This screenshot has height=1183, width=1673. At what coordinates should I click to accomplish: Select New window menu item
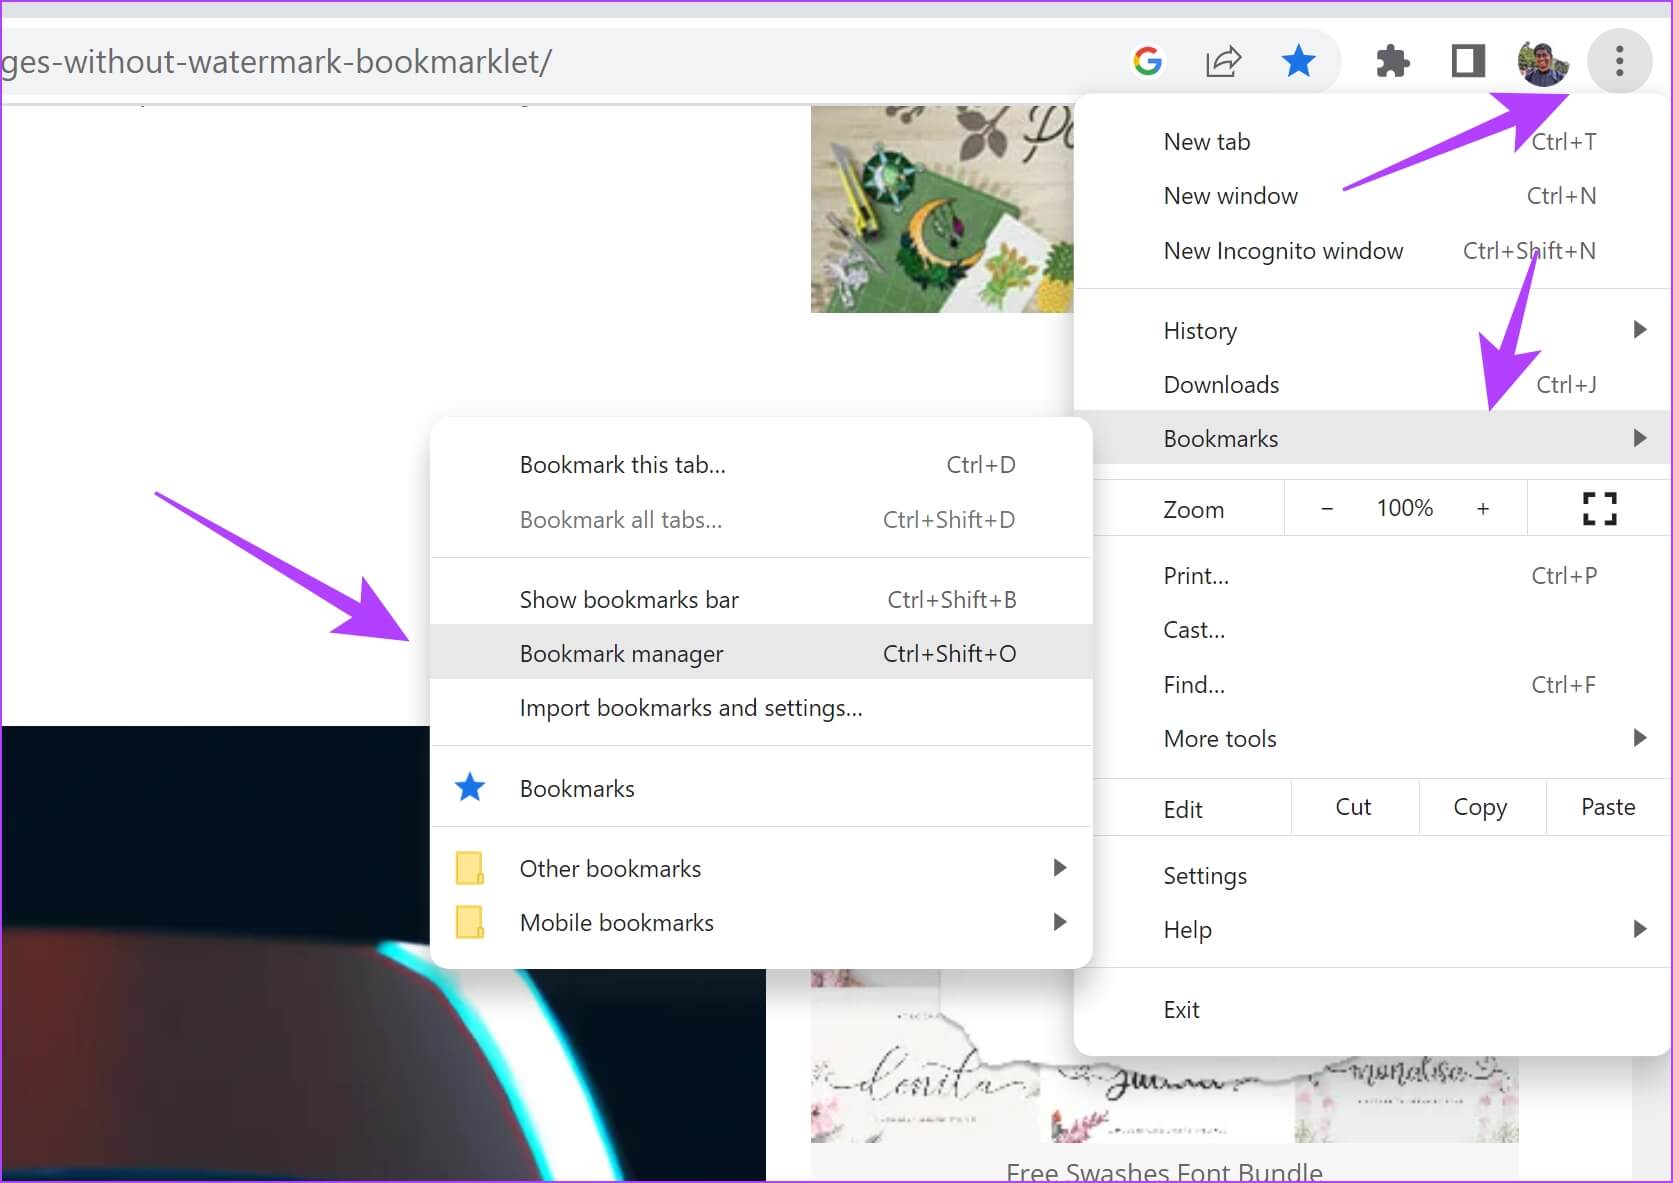click(1372, 196)
